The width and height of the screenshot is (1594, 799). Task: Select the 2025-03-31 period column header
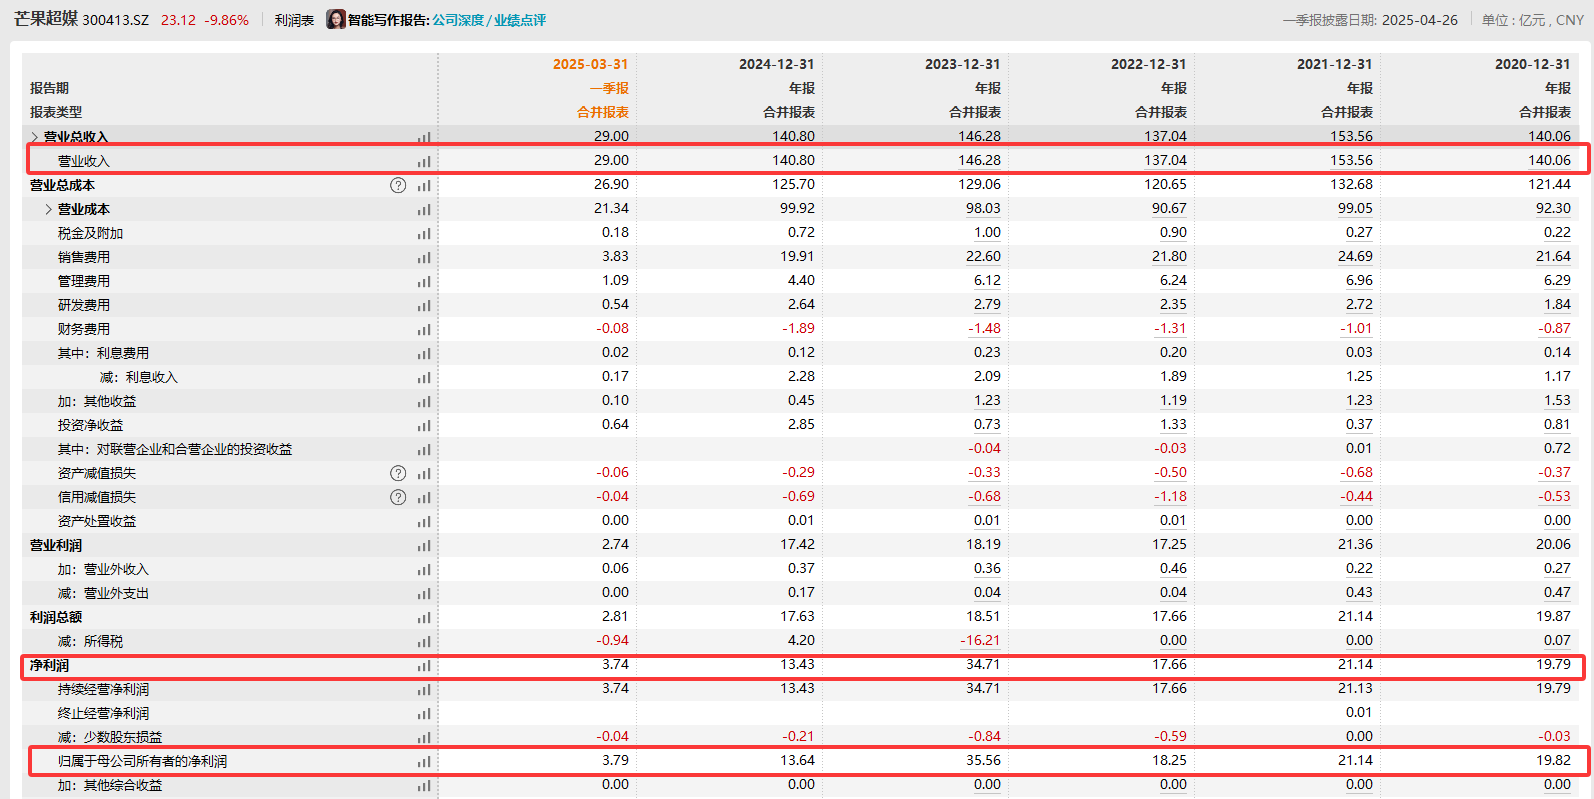pyautogui.click(x=590, y=64)
